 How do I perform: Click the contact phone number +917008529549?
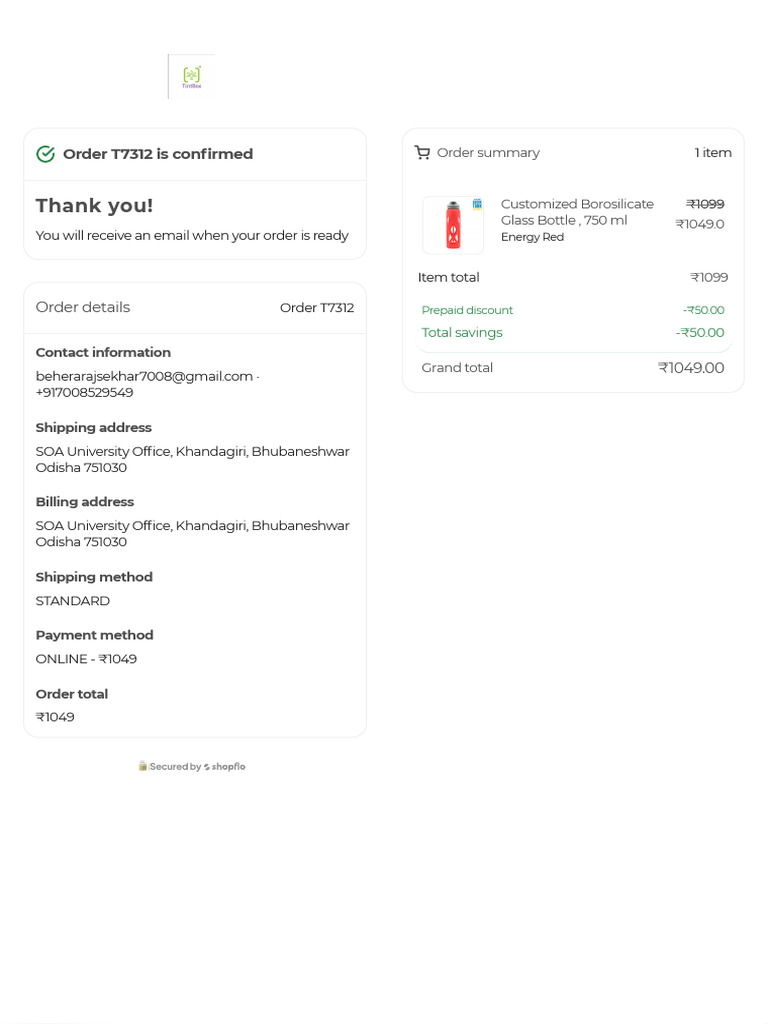pyautogui.click(x=85, y=392)
